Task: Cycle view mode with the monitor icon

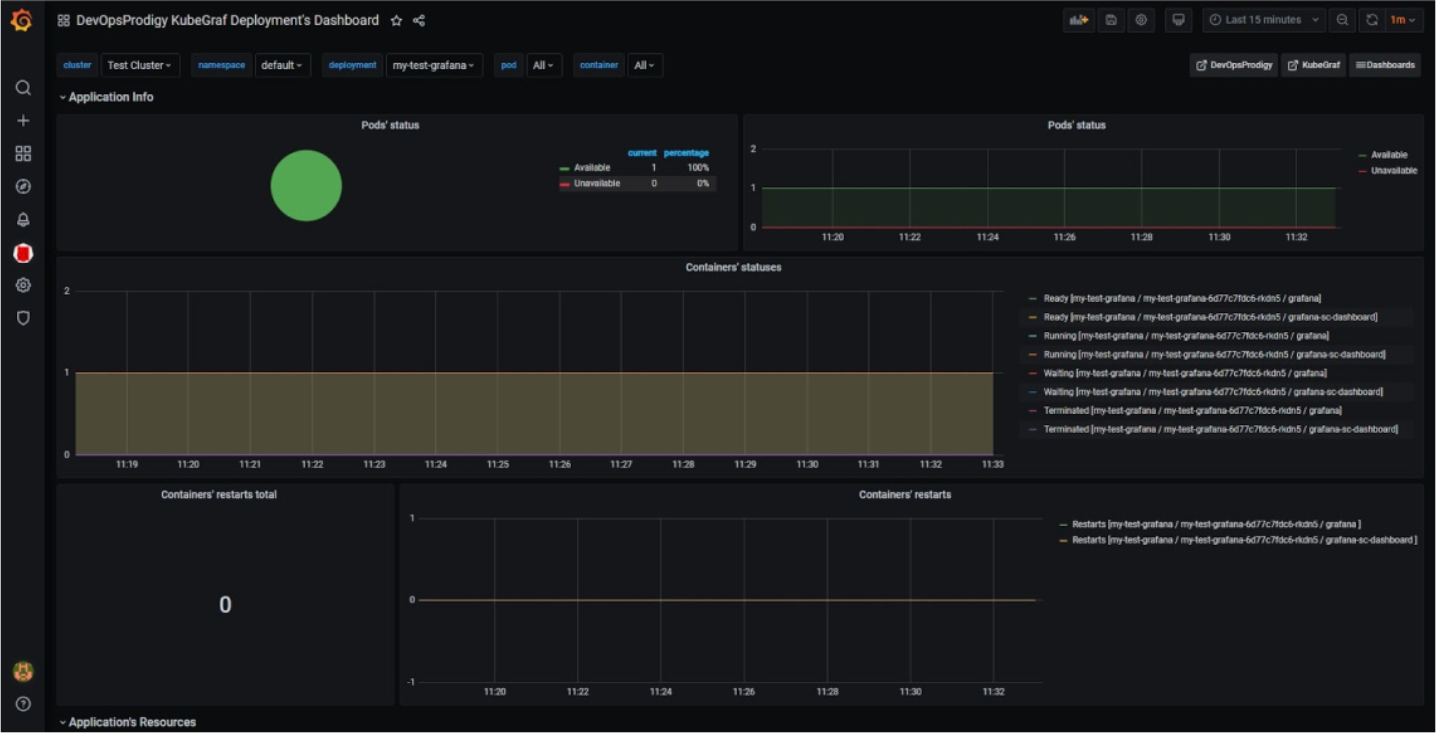Action: coord(1178,20)
